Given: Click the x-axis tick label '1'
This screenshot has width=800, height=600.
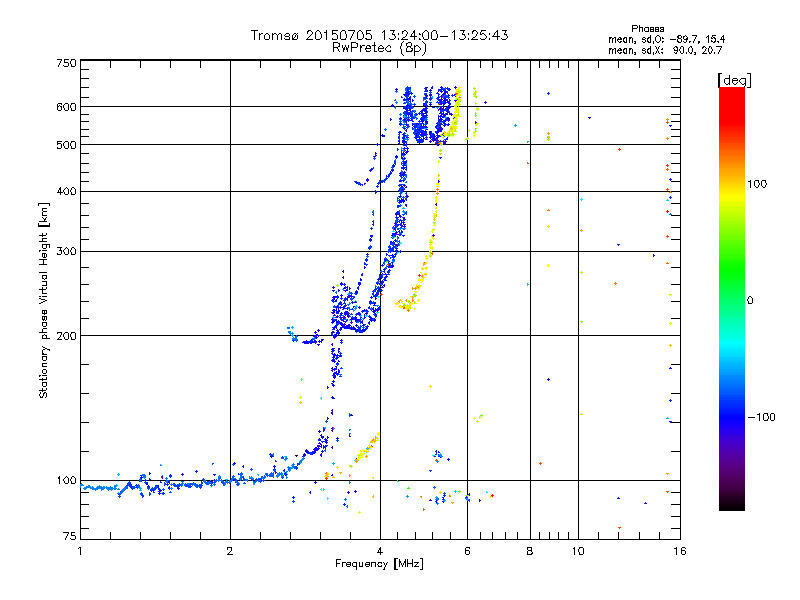Looking at the screenshot, I should [80, 551].
